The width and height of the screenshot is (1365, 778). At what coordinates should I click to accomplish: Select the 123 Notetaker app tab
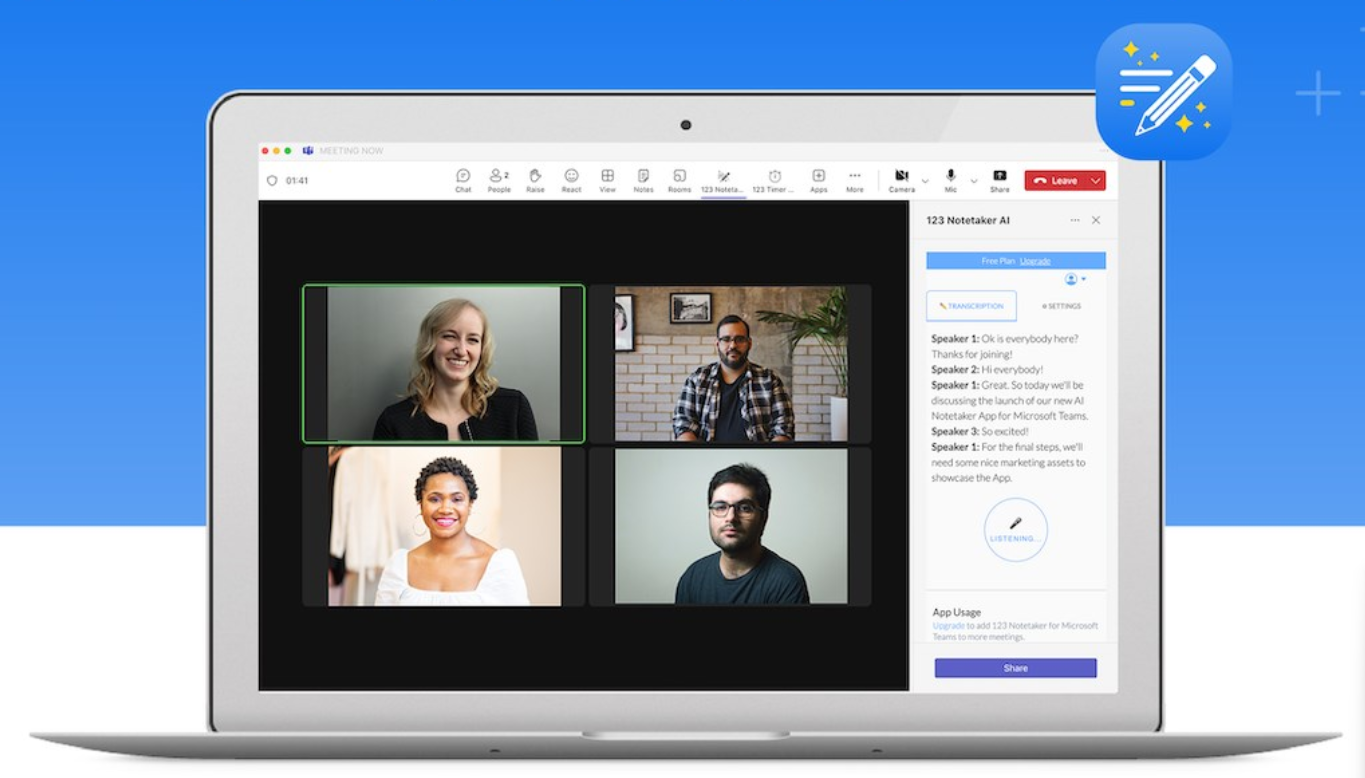click(x=723, y=180)
